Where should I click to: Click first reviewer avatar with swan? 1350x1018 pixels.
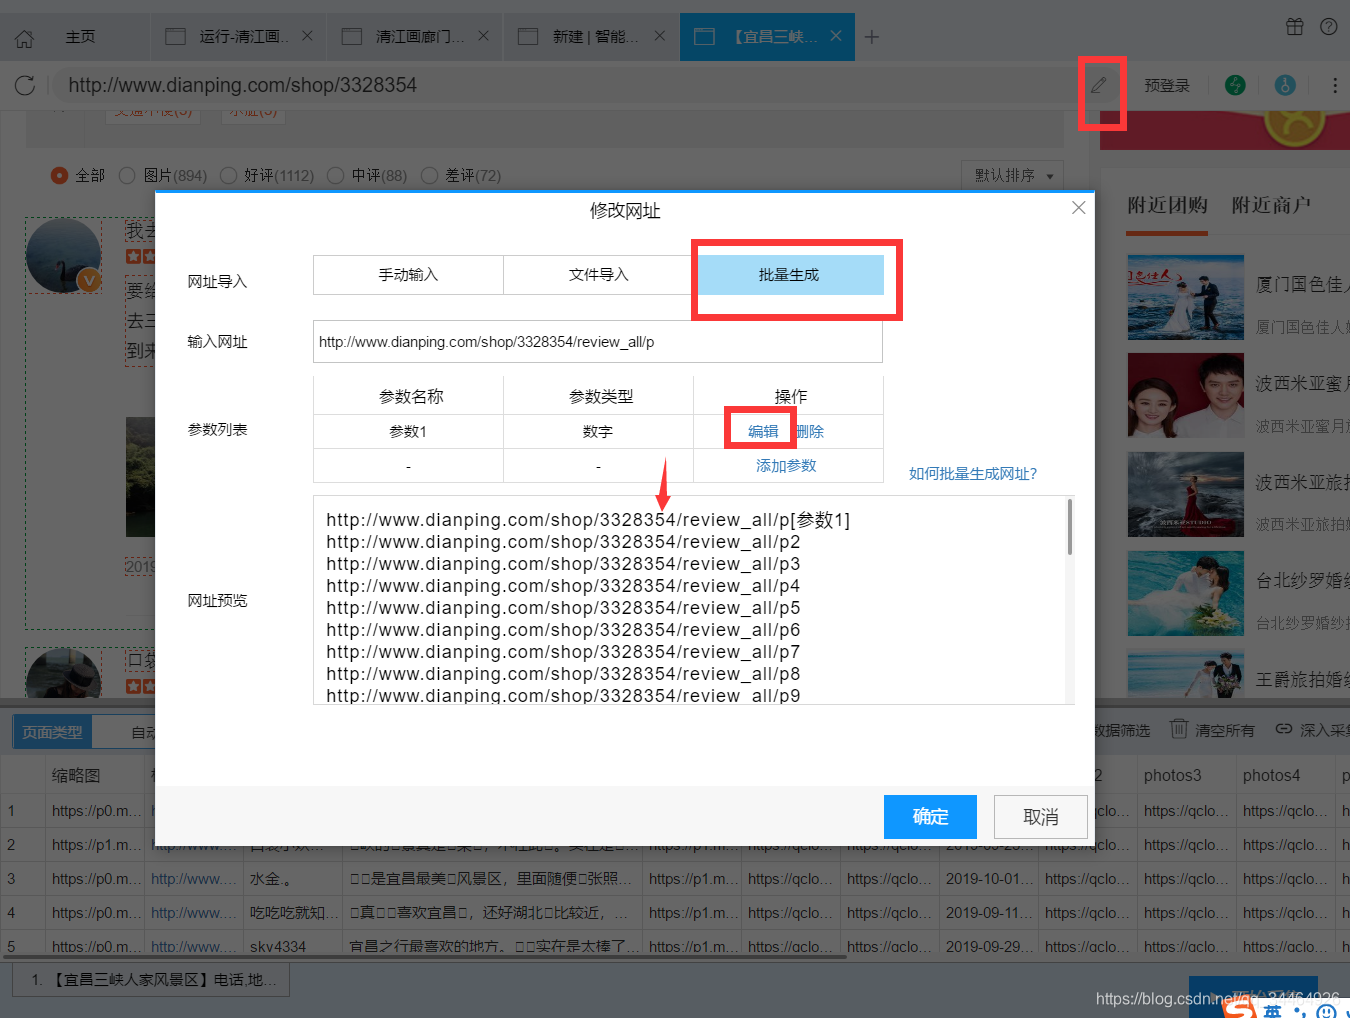point(64,256)
